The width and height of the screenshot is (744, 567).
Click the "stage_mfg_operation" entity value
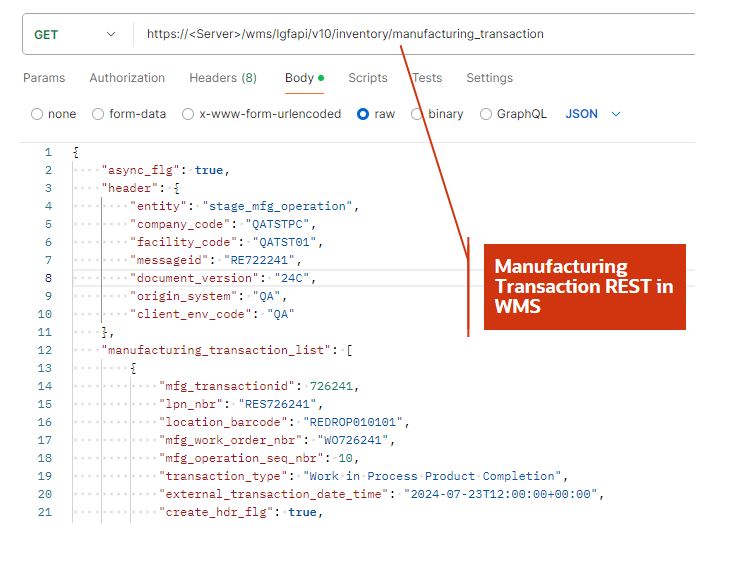point(277,206)
